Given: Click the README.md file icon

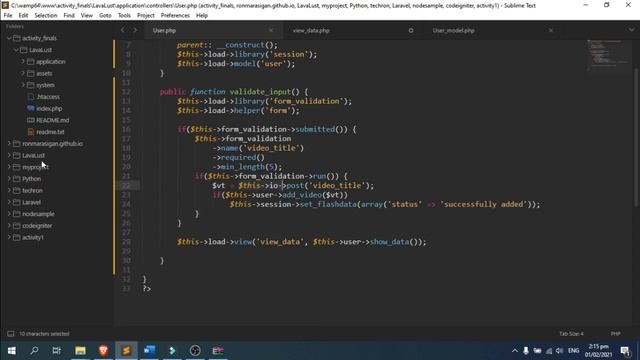Looking at the screenshot, I should pos(31,120).
